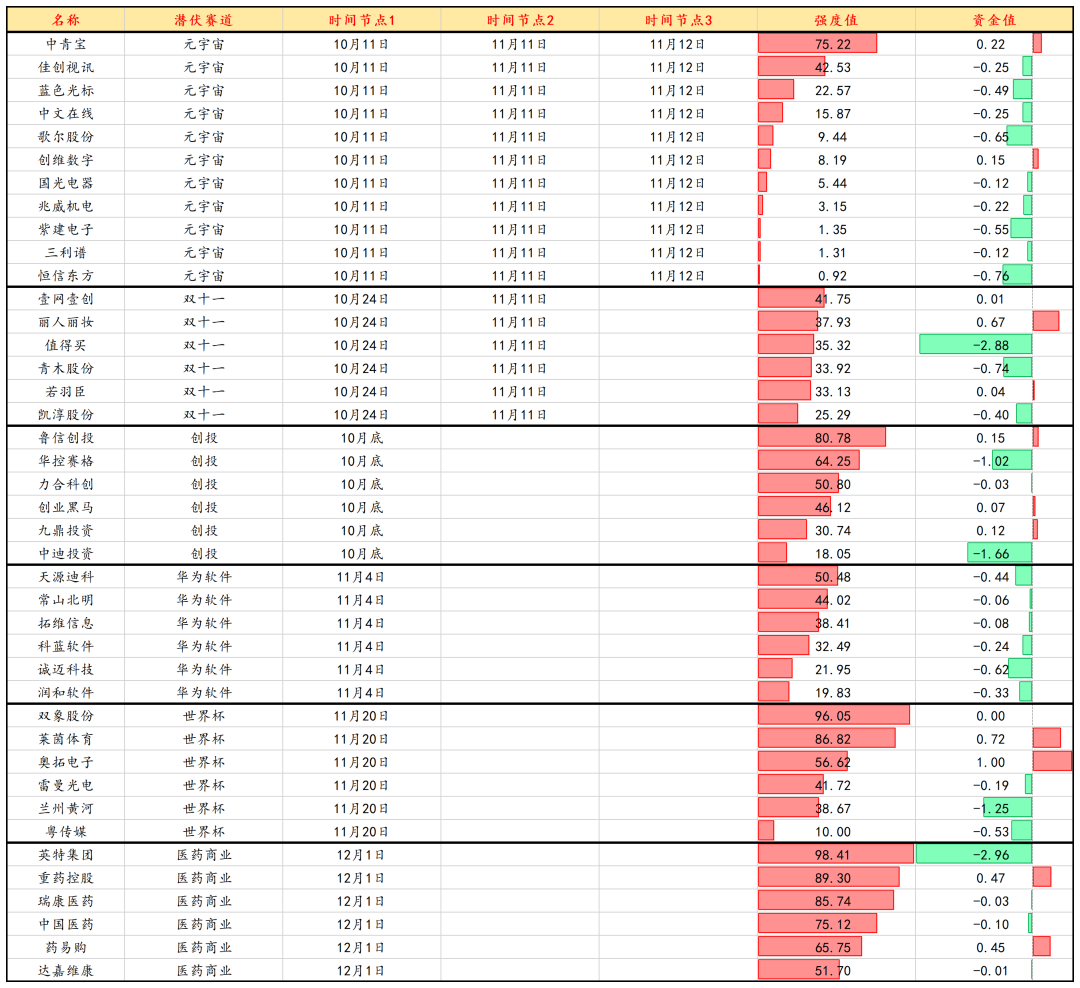Click the stock name 九鼎投资
Image resolution: width=1080 pixels, height=988 pixels.
pyautogui.click(x=65, y=531)
